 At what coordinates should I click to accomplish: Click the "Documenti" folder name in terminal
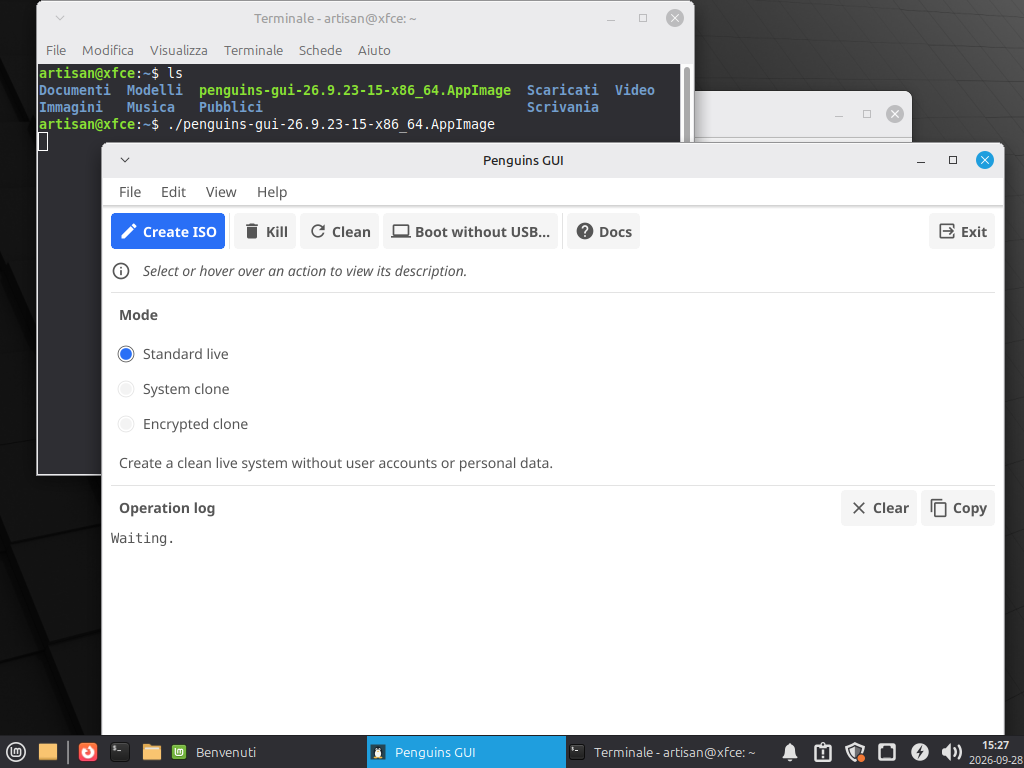pos(75,90)
